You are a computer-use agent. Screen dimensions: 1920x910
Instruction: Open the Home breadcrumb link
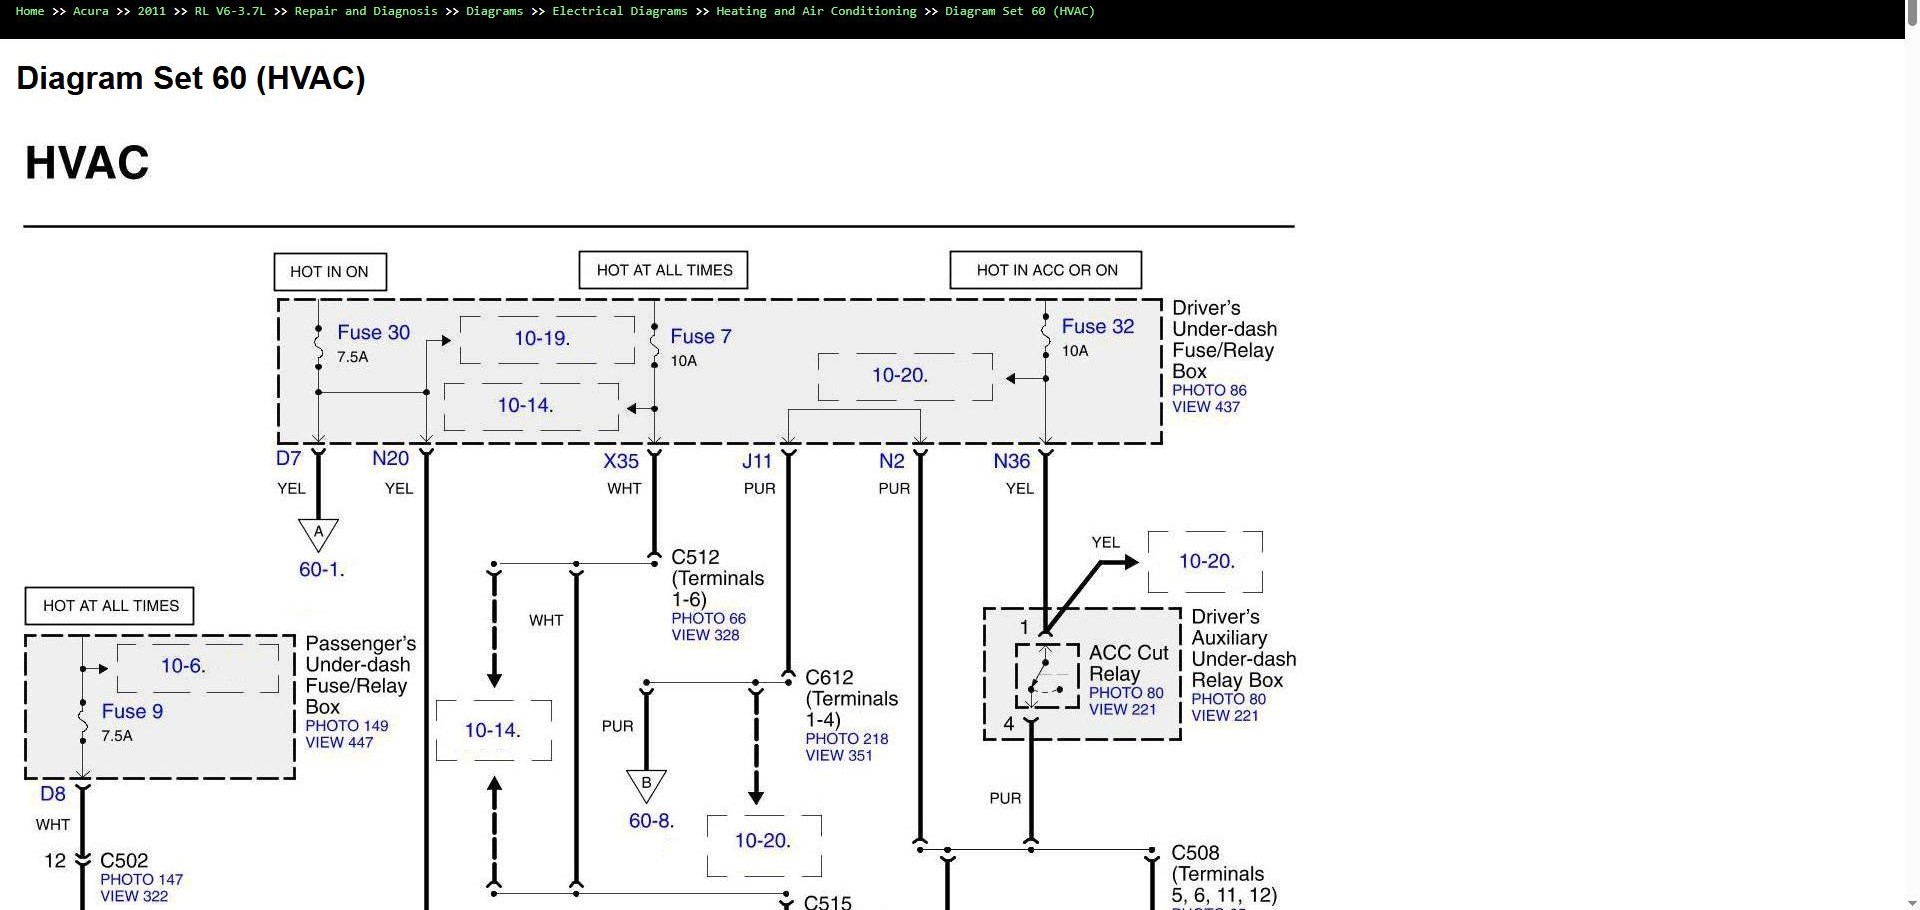[30, 11]
